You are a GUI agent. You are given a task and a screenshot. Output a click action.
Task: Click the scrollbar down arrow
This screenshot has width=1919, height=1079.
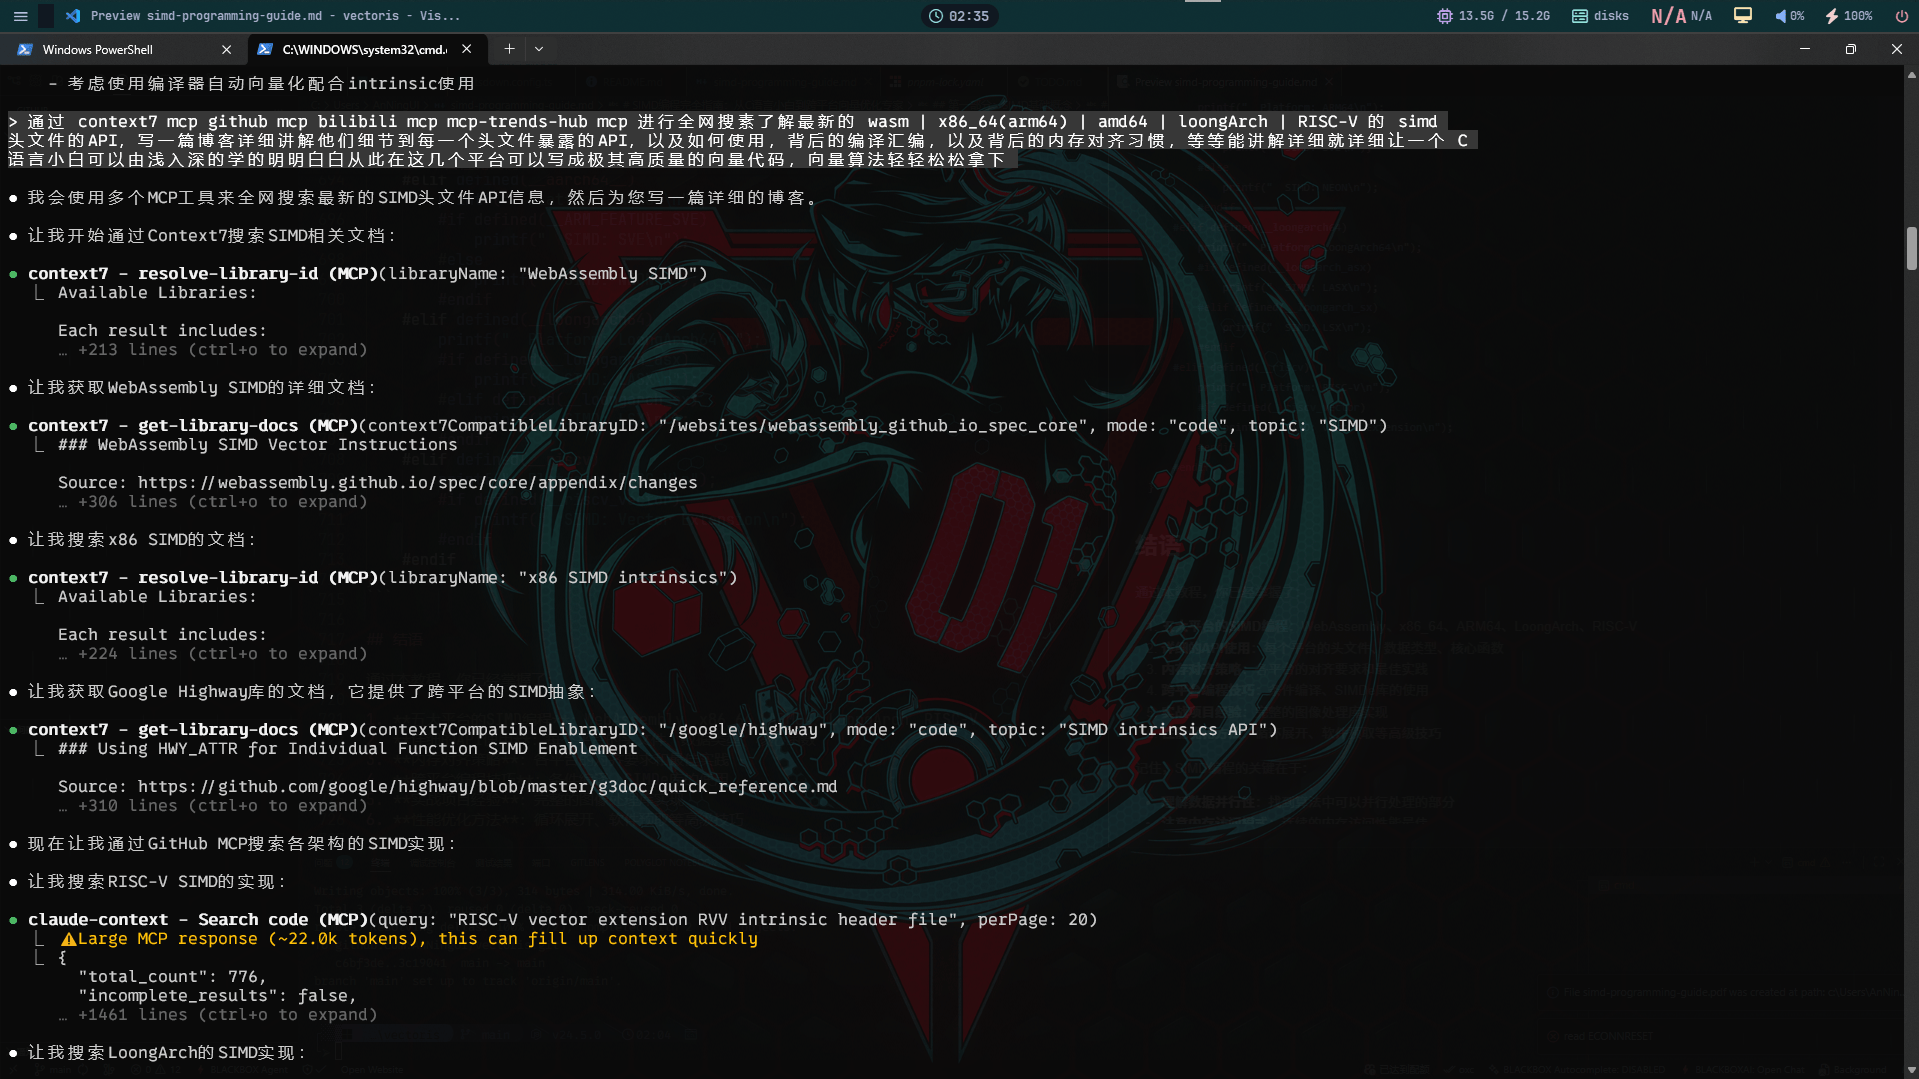1911,1070
